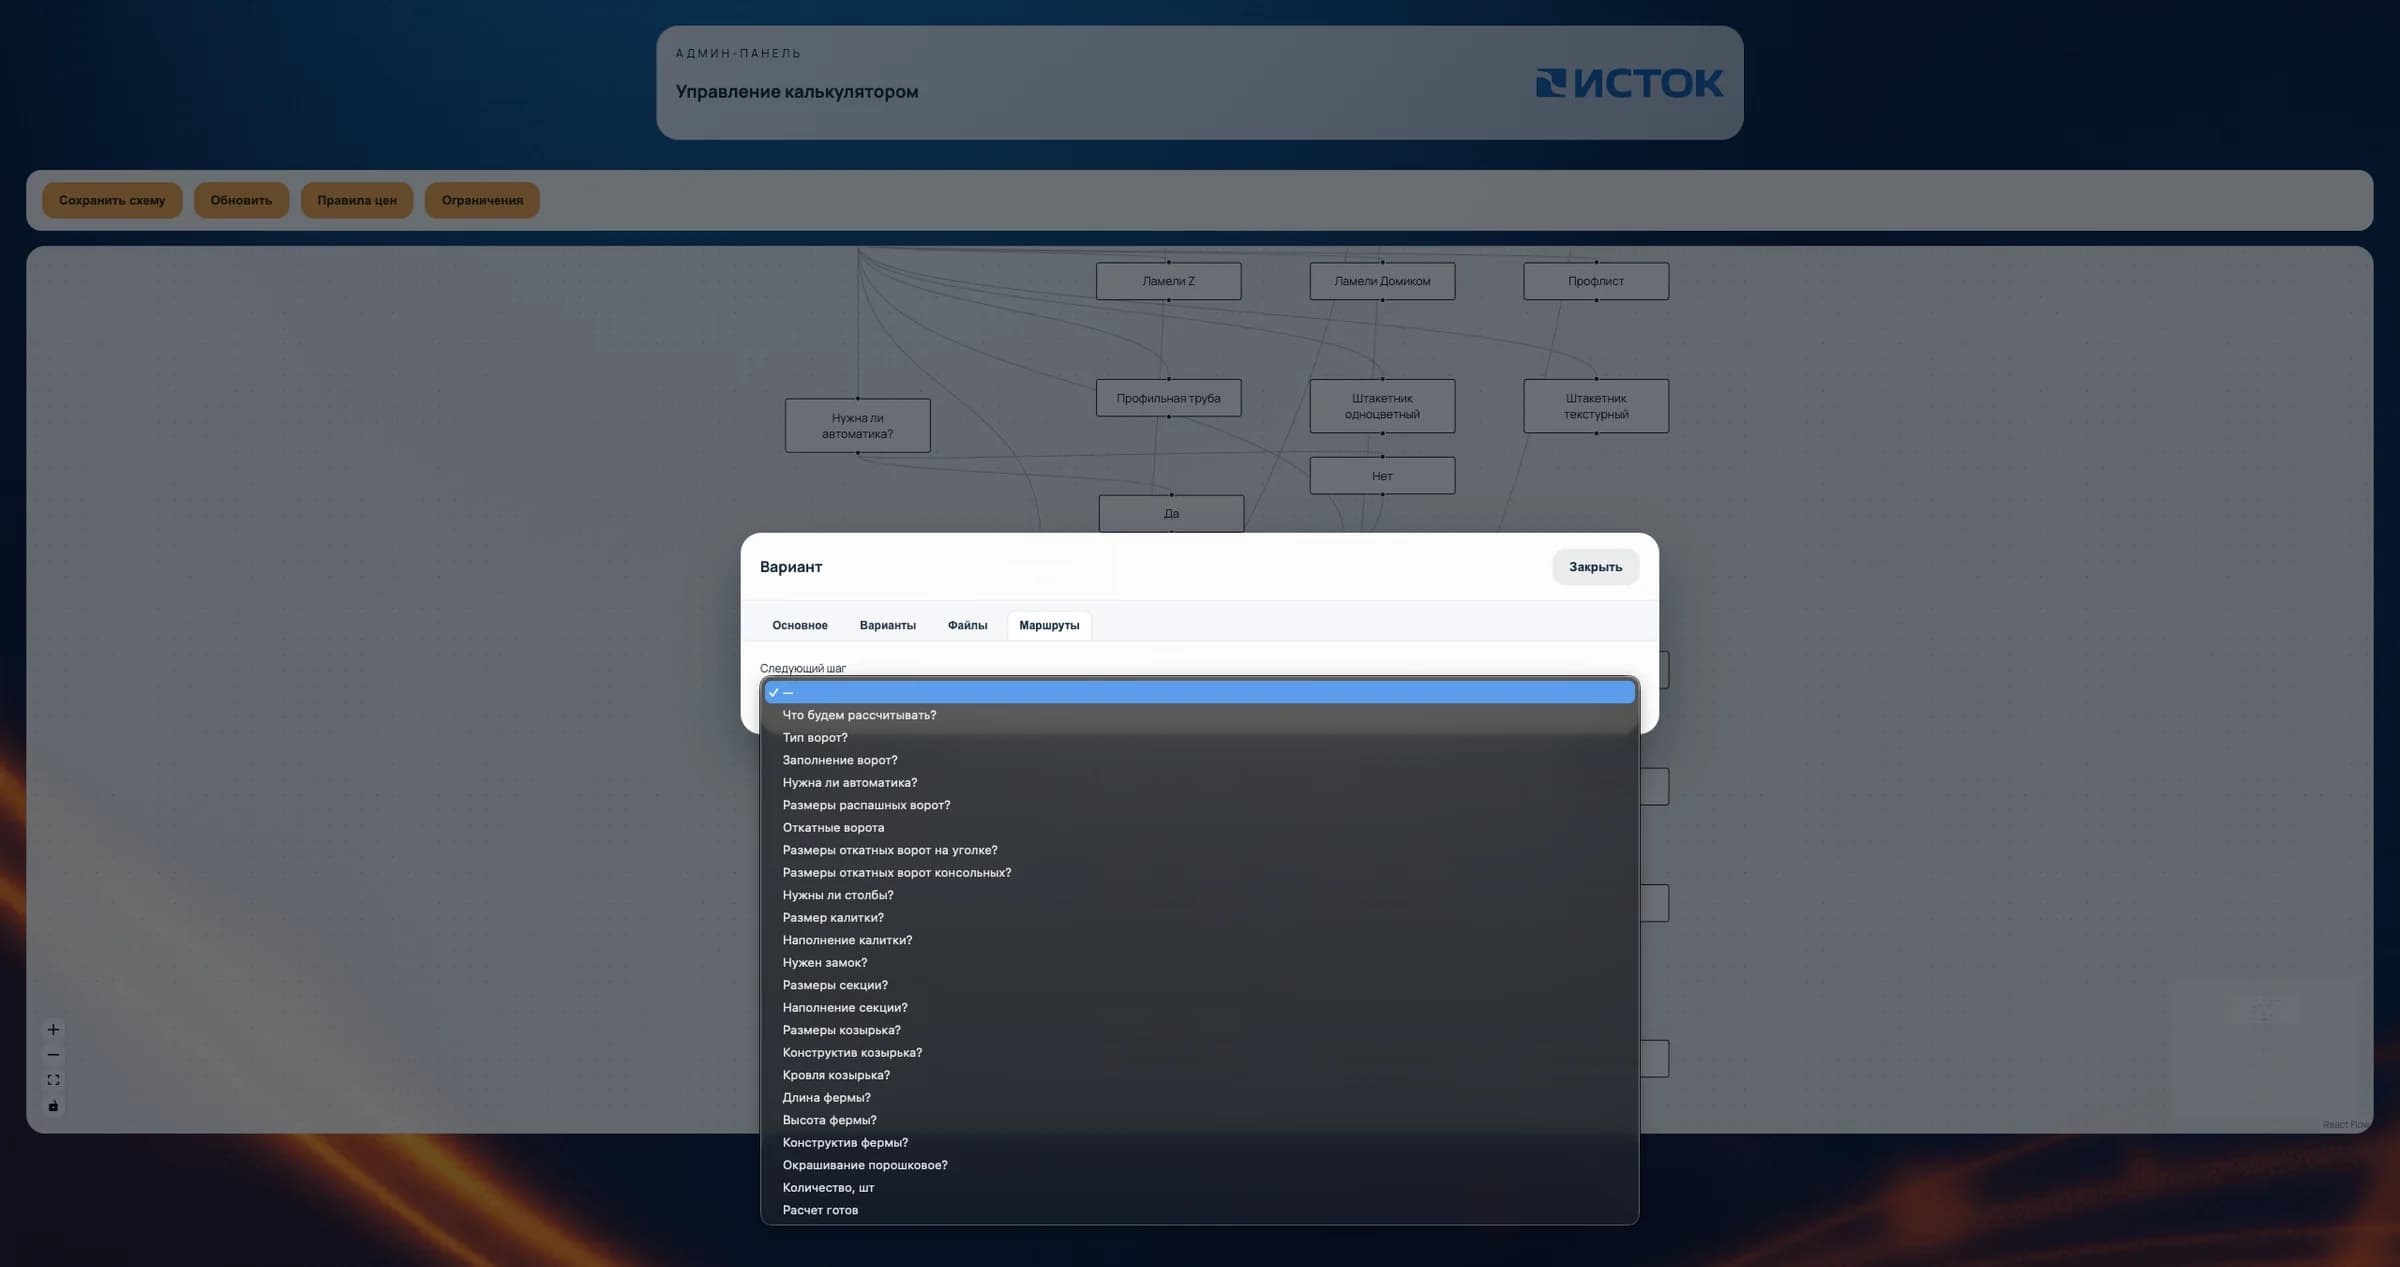Choose 'Размеры секции?' option

pos(1200,985)
